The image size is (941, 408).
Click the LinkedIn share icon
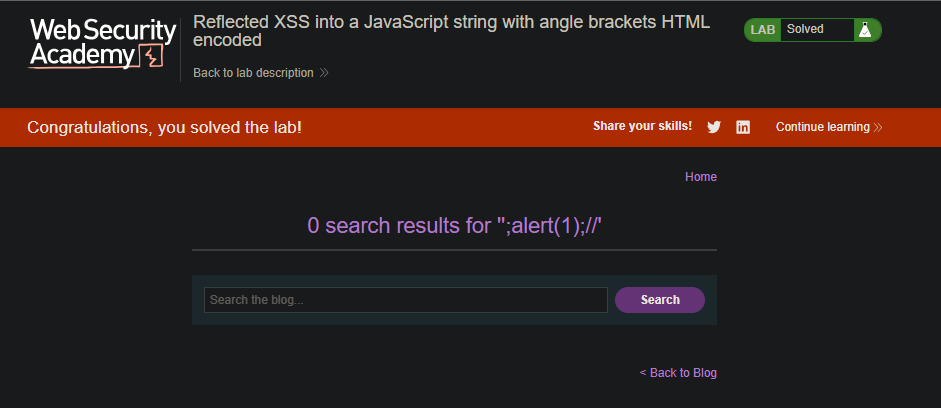(743, 127)
